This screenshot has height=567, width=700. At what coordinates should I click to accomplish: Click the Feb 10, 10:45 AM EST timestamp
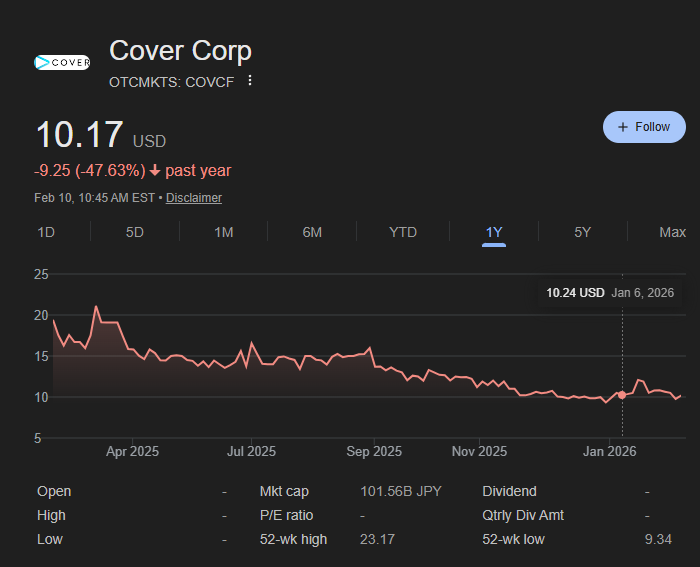[x=94, y=198]
